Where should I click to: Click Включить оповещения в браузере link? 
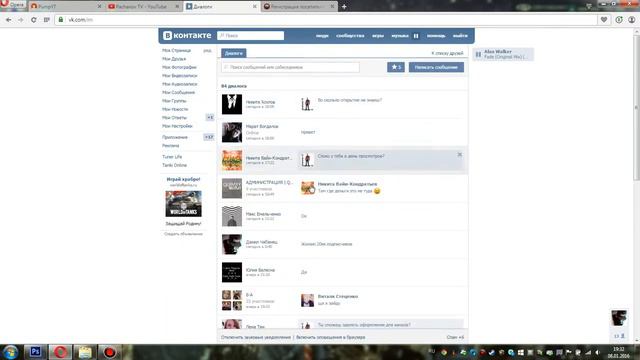(x=331, y=338)
